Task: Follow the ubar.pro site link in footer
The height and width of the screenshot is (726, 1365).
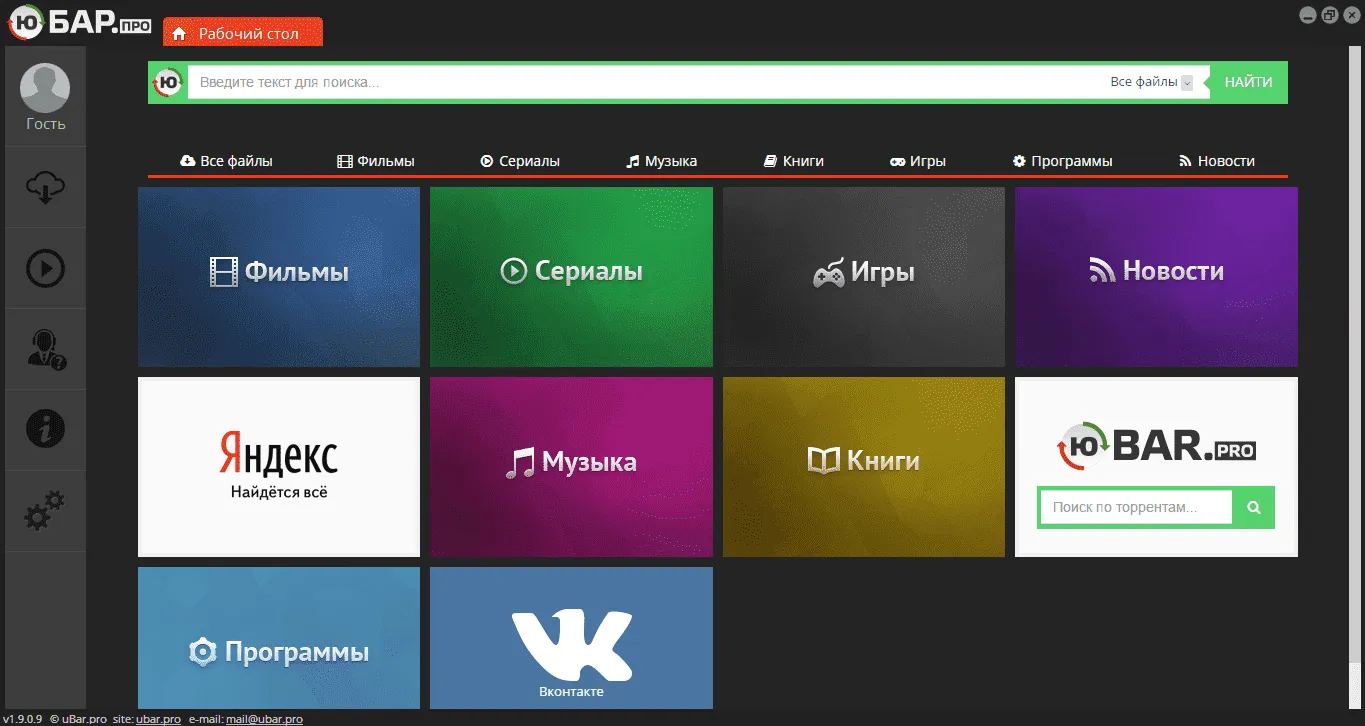Action: point(160,719)
